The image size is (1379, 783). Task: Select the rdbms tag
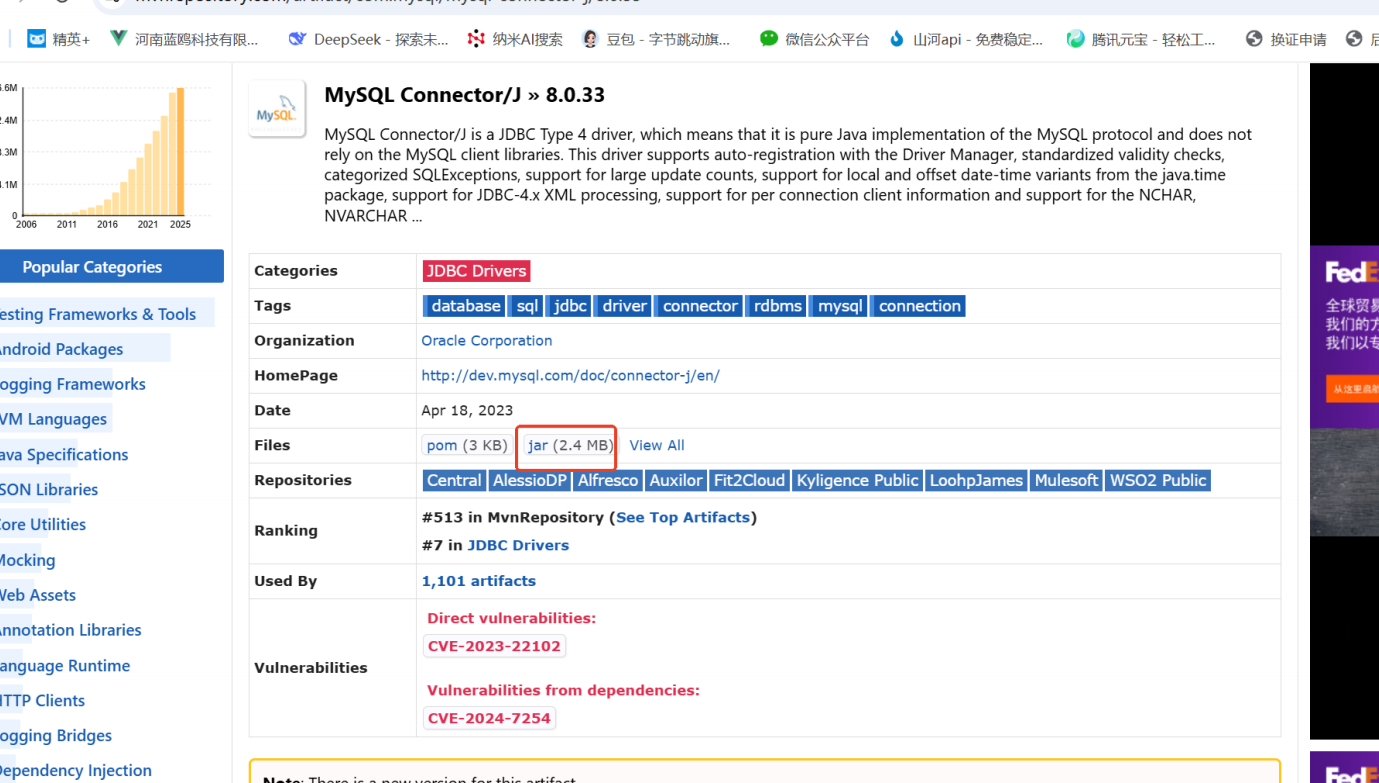tap(778, 306)
